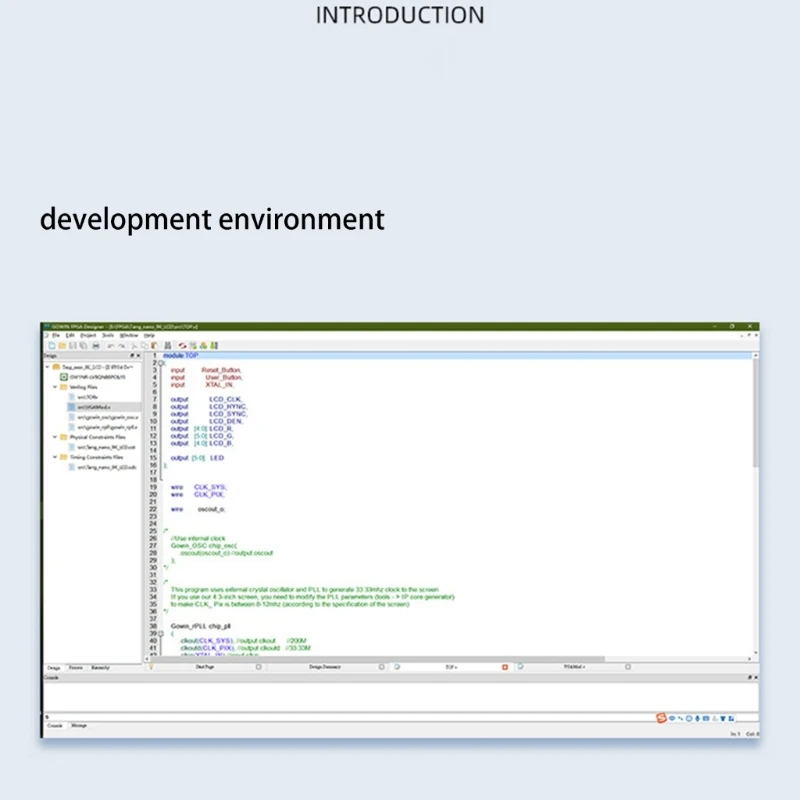Switch to the VGAMod.v editor tab
800x800 pixels.
574,667
